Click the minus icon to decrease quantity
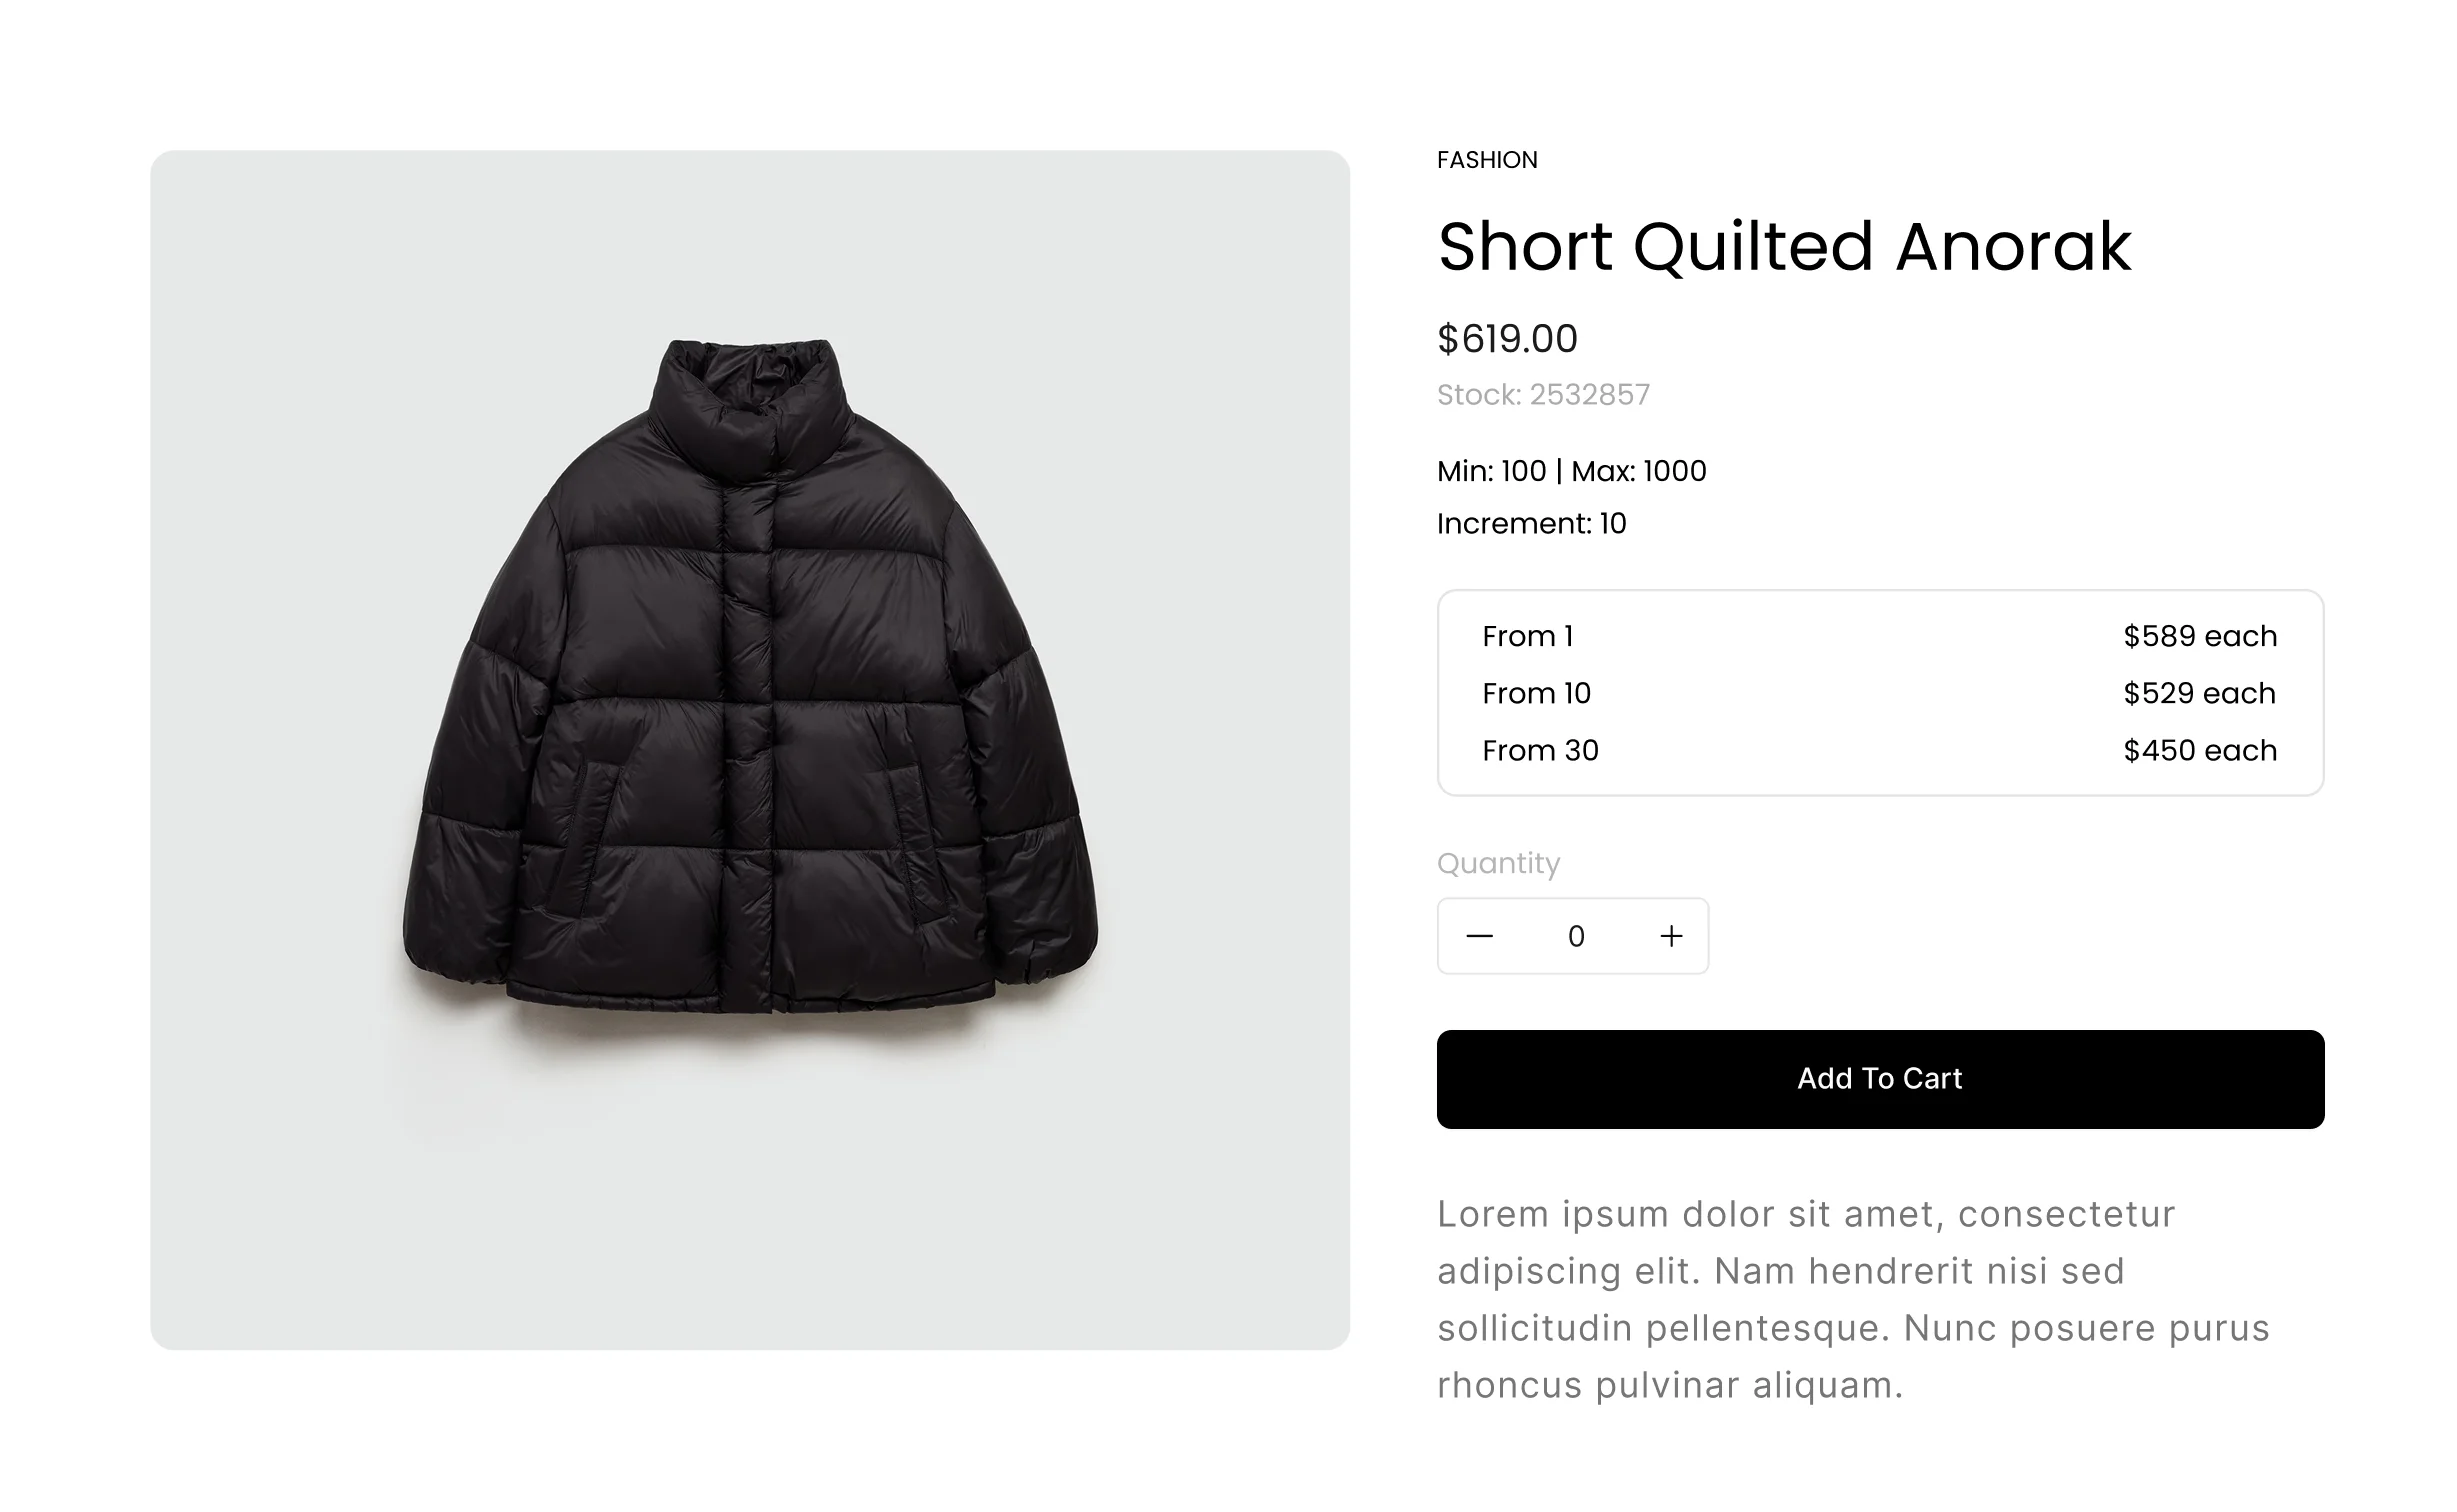This screenshot has height=1512, width=2457. coord(1479,936)
